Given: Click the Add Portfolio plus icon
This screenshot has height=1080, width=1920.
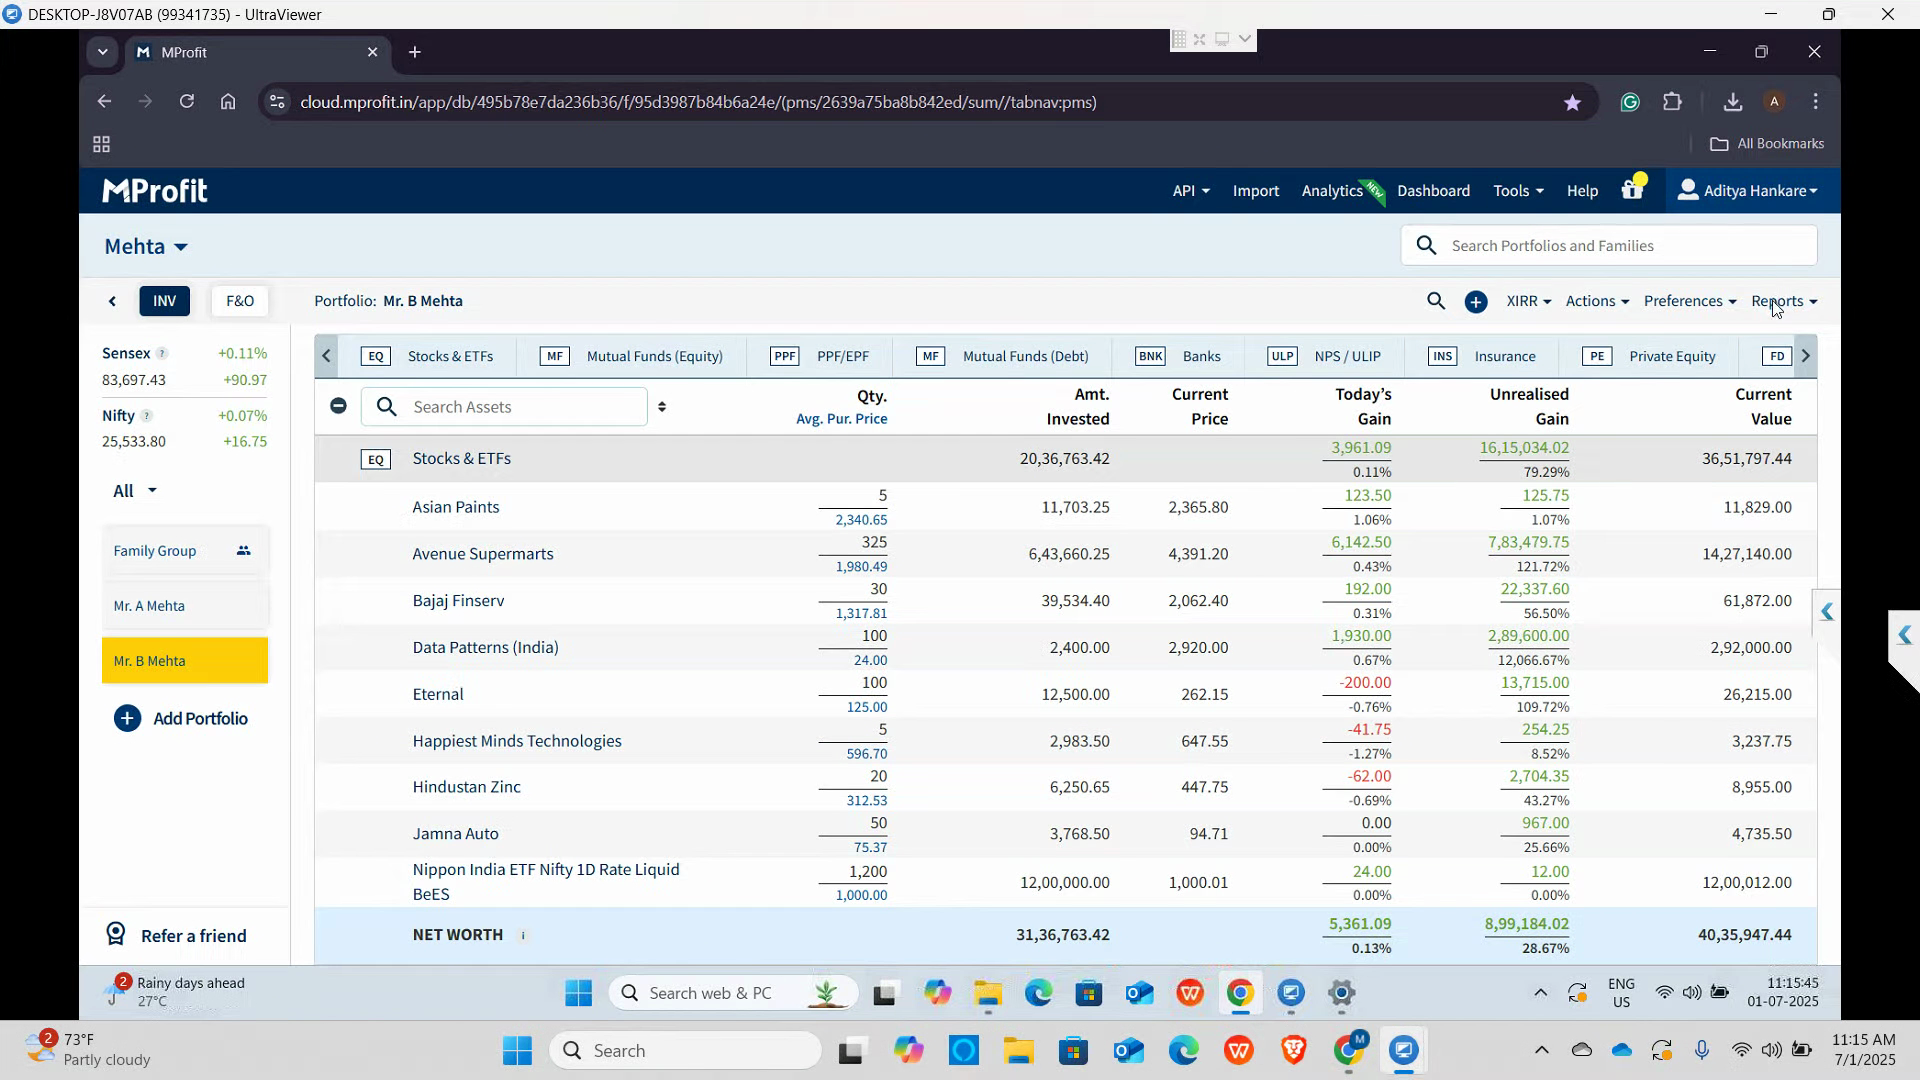Looking at the screenshot, I should pos(127,719).
